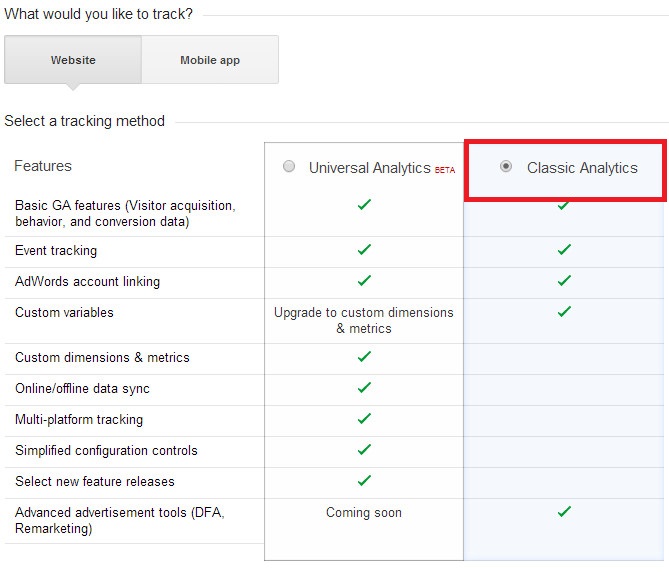Click the 'Simplified configuration controls' row label
This screenshot has height=575, width=669.
click(106, 450)
